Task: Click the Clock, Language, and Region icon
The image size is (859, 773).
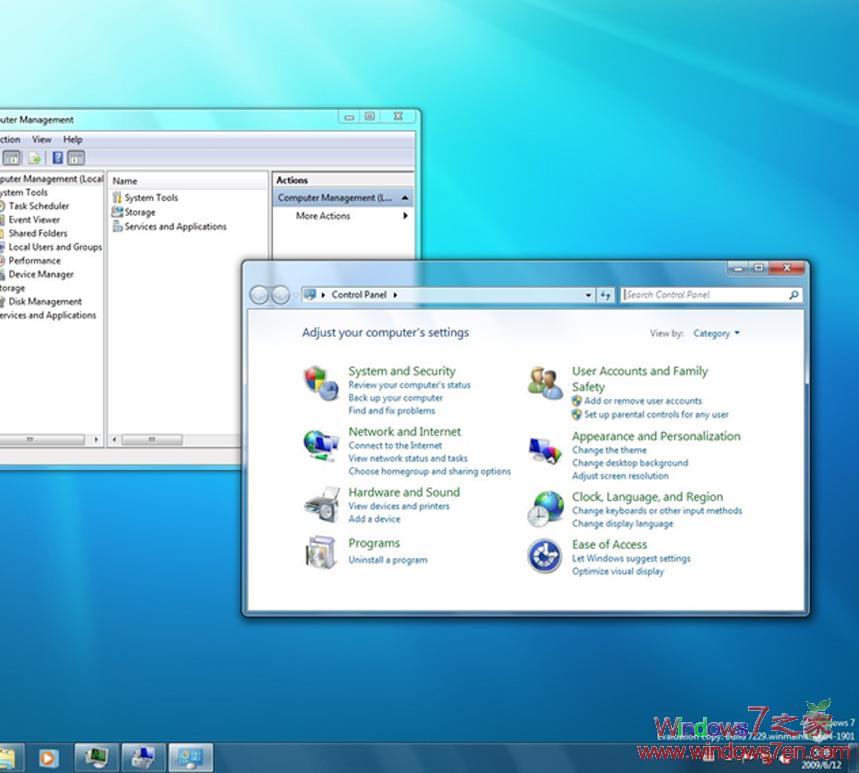Action: point(545,508)
